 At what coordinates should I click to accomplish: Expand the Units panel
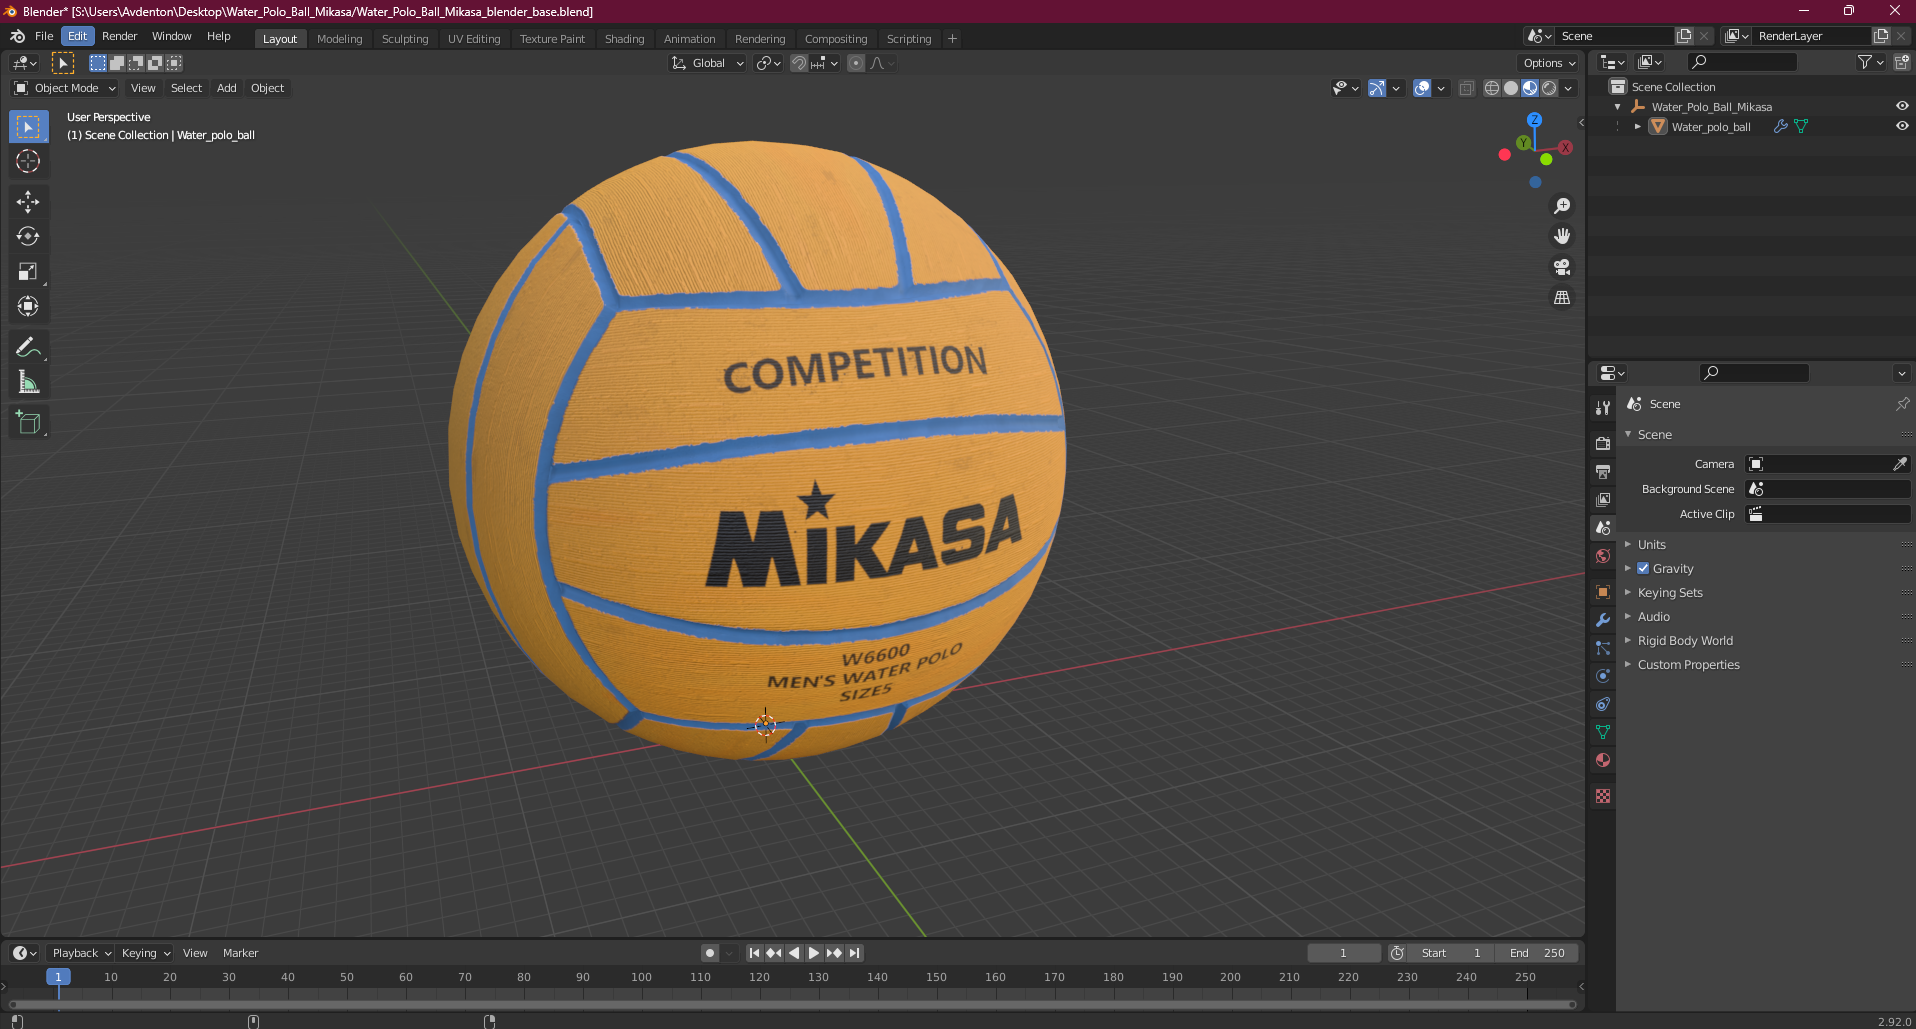[1651, 544]
